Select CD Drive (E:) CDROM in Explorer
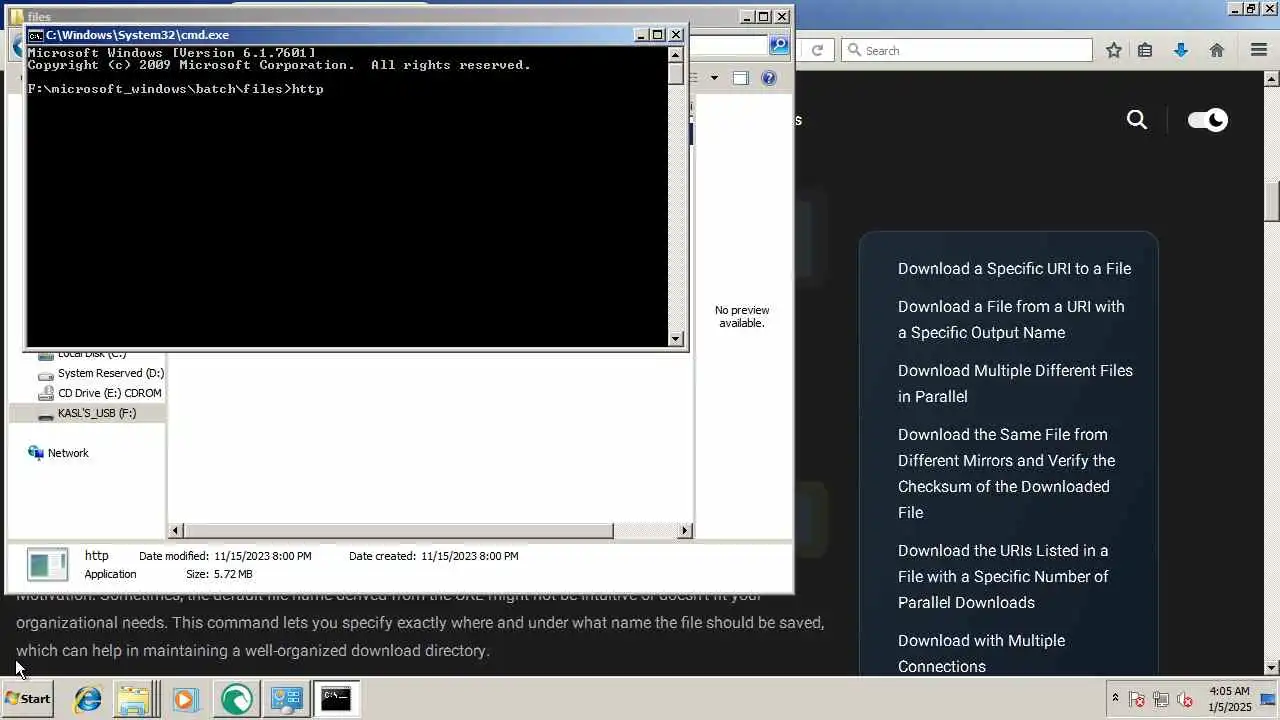The image size is (1280, 720). click(100, 393)
